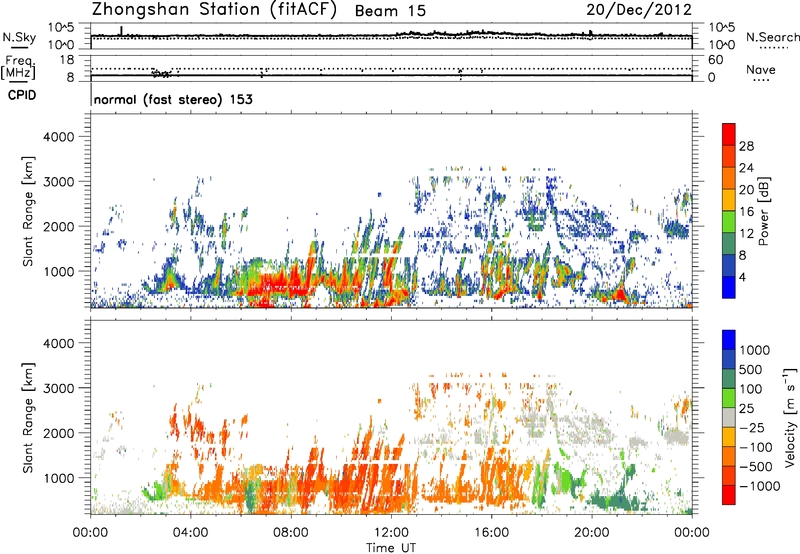Click the 'Time UT' axis title
The height and width of the screenshot is (554, 800).
(x=391, y=548)
